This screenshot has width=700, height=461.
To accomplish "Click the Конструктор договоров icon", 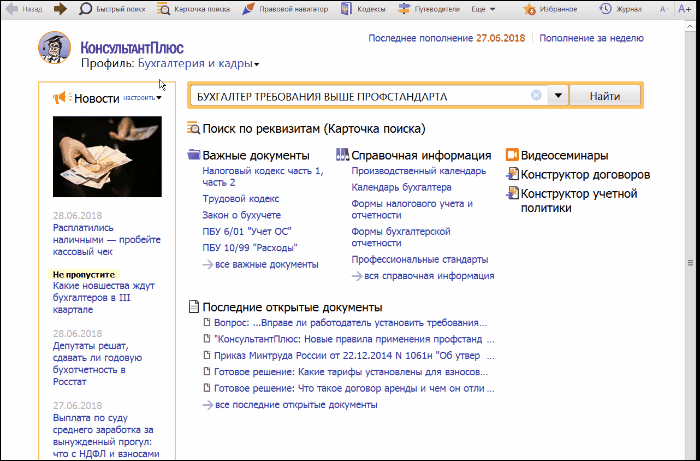I will point(512,174).
